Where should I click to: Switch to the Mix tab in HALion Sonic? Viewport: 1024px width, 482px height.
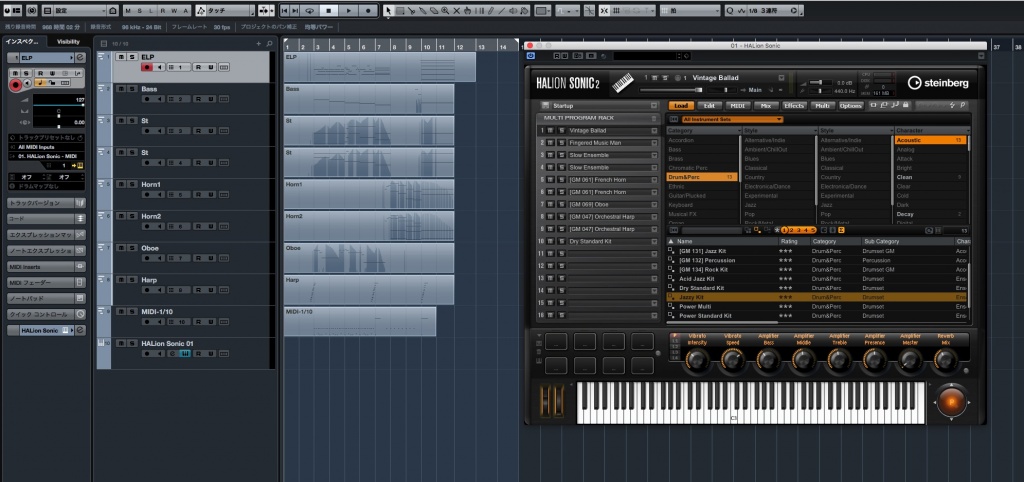765,105
